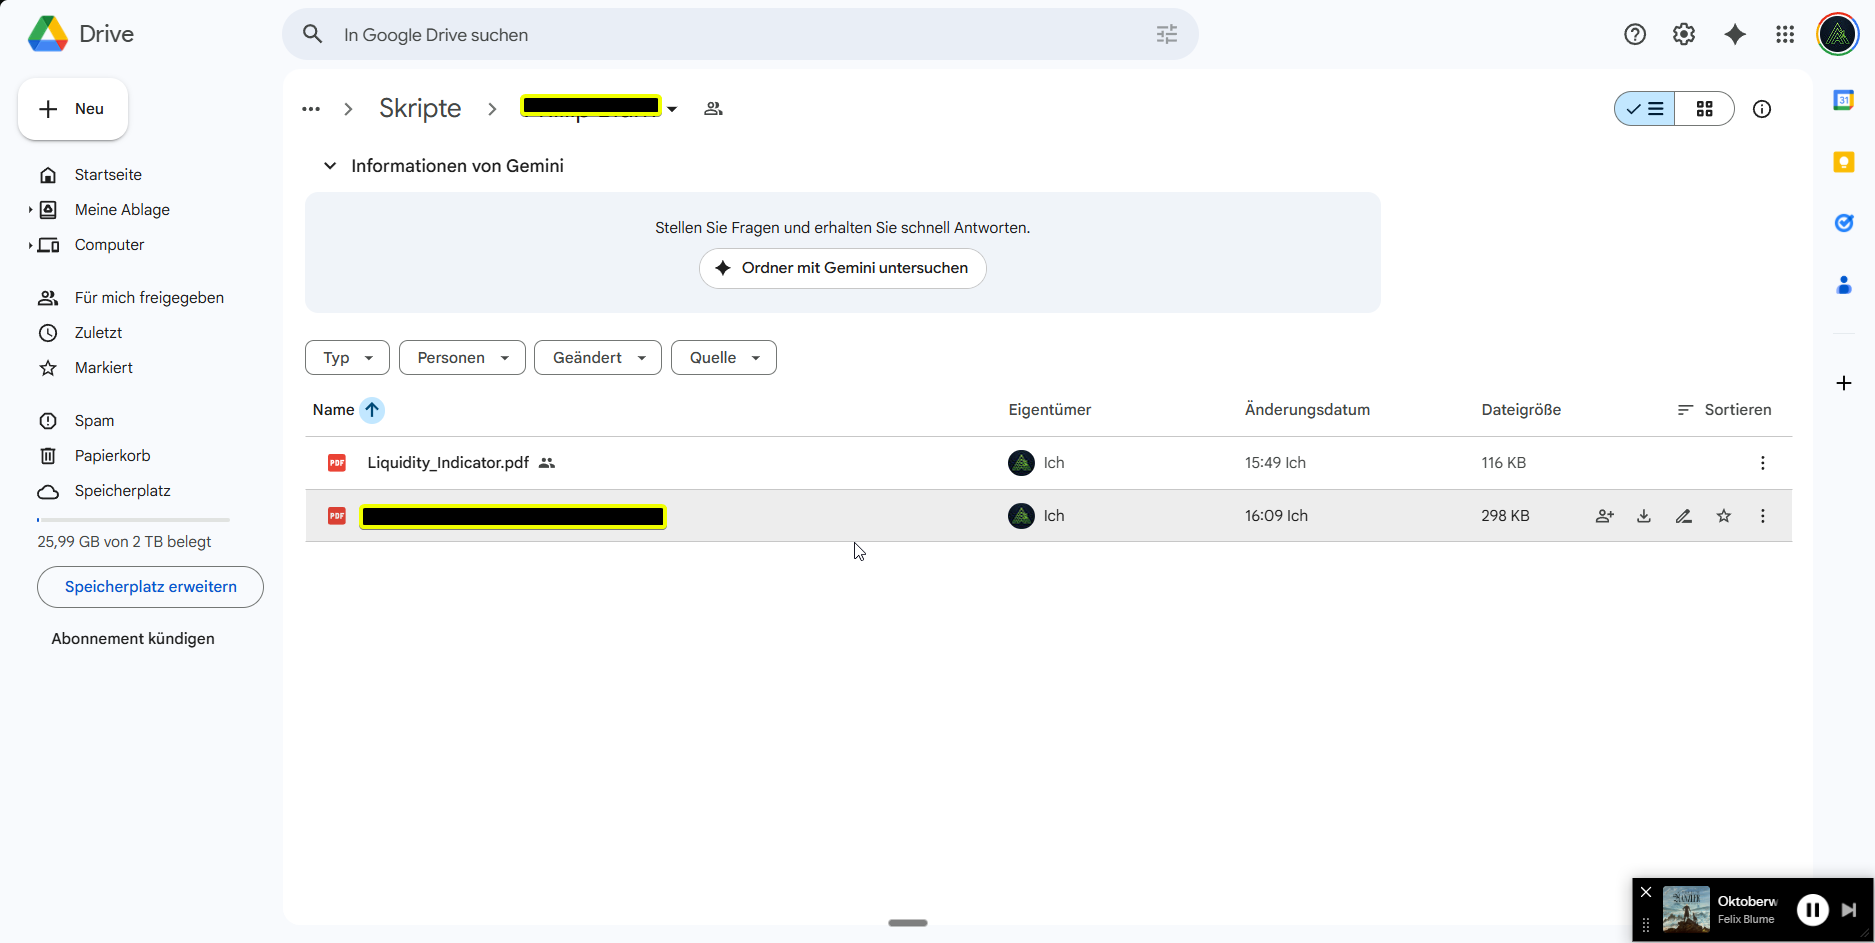The height and width of the screenshot is (943, 1875).
Task: Open the Google apps grid menu
Action: 1784,34
